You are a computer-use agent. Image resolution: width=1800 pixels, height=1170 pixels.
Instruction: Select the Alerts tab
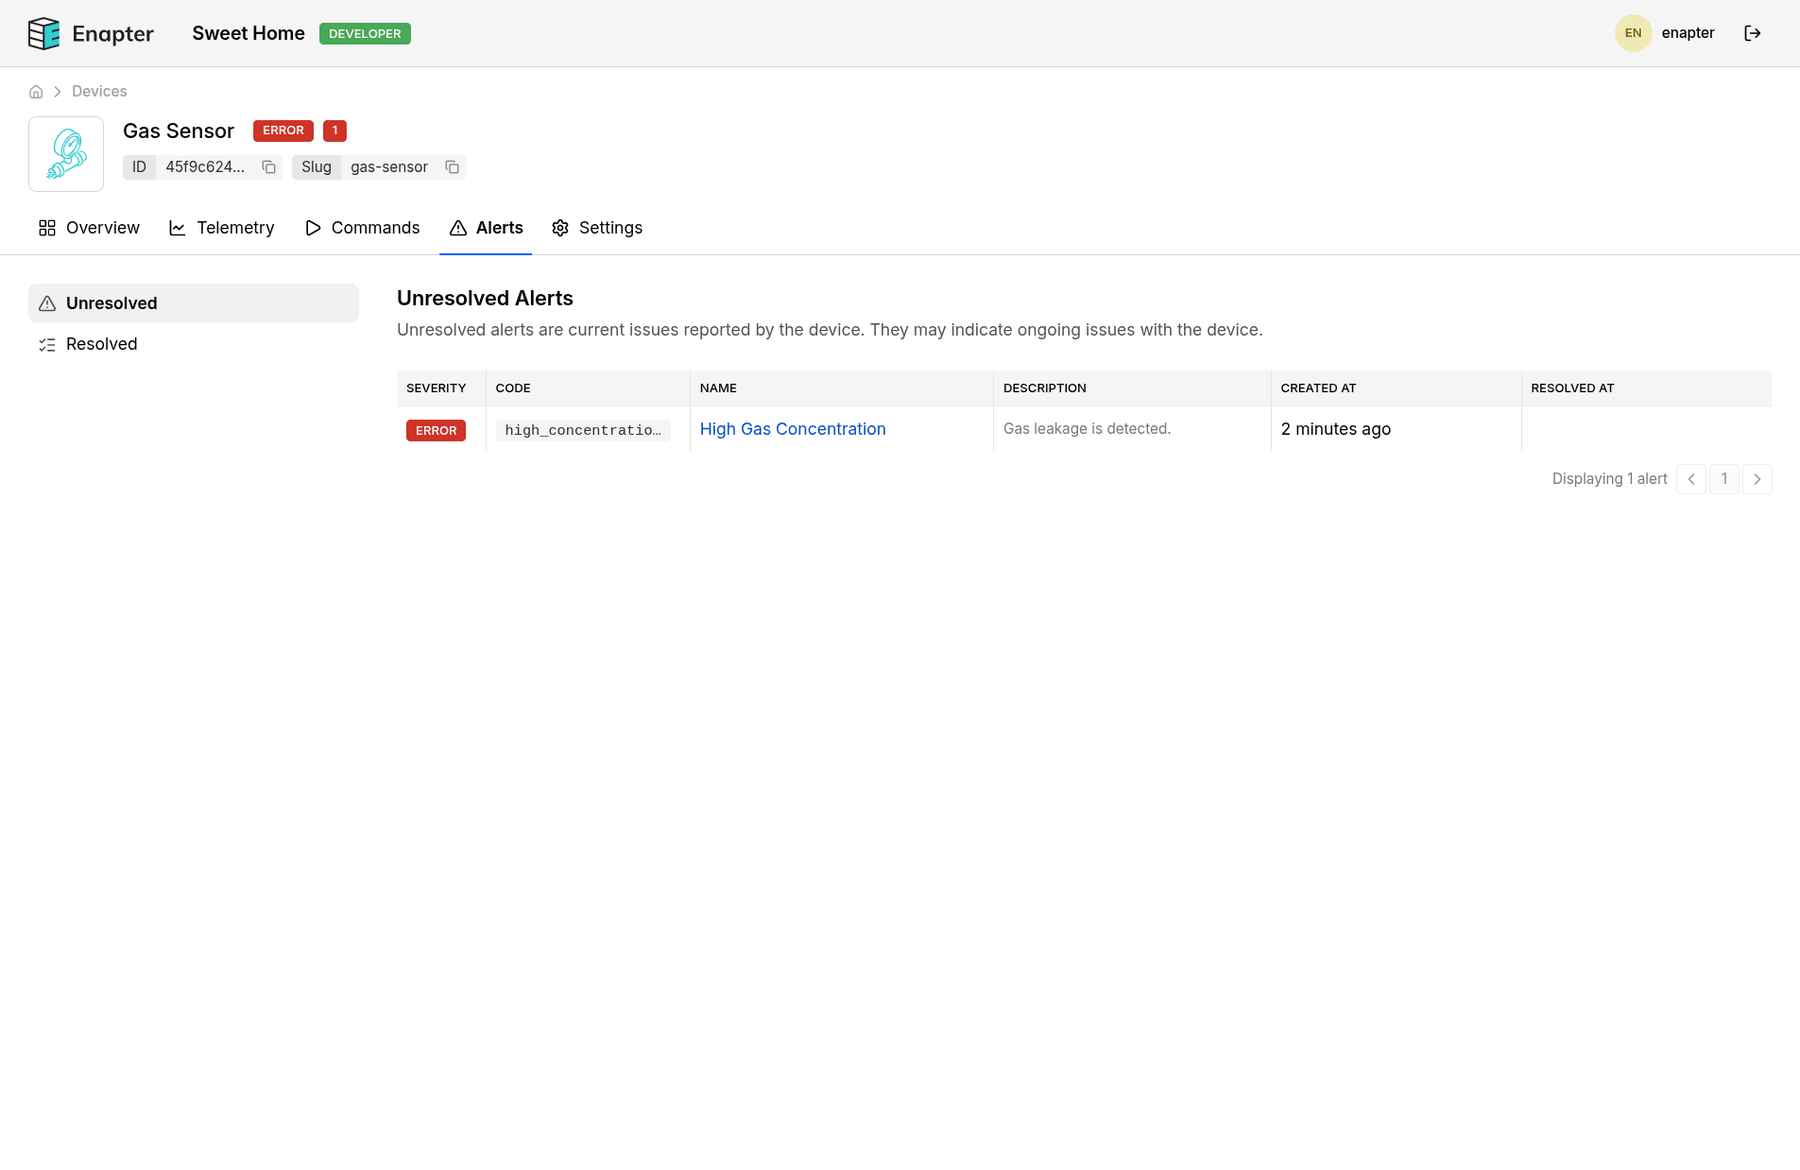pos(486,228)
